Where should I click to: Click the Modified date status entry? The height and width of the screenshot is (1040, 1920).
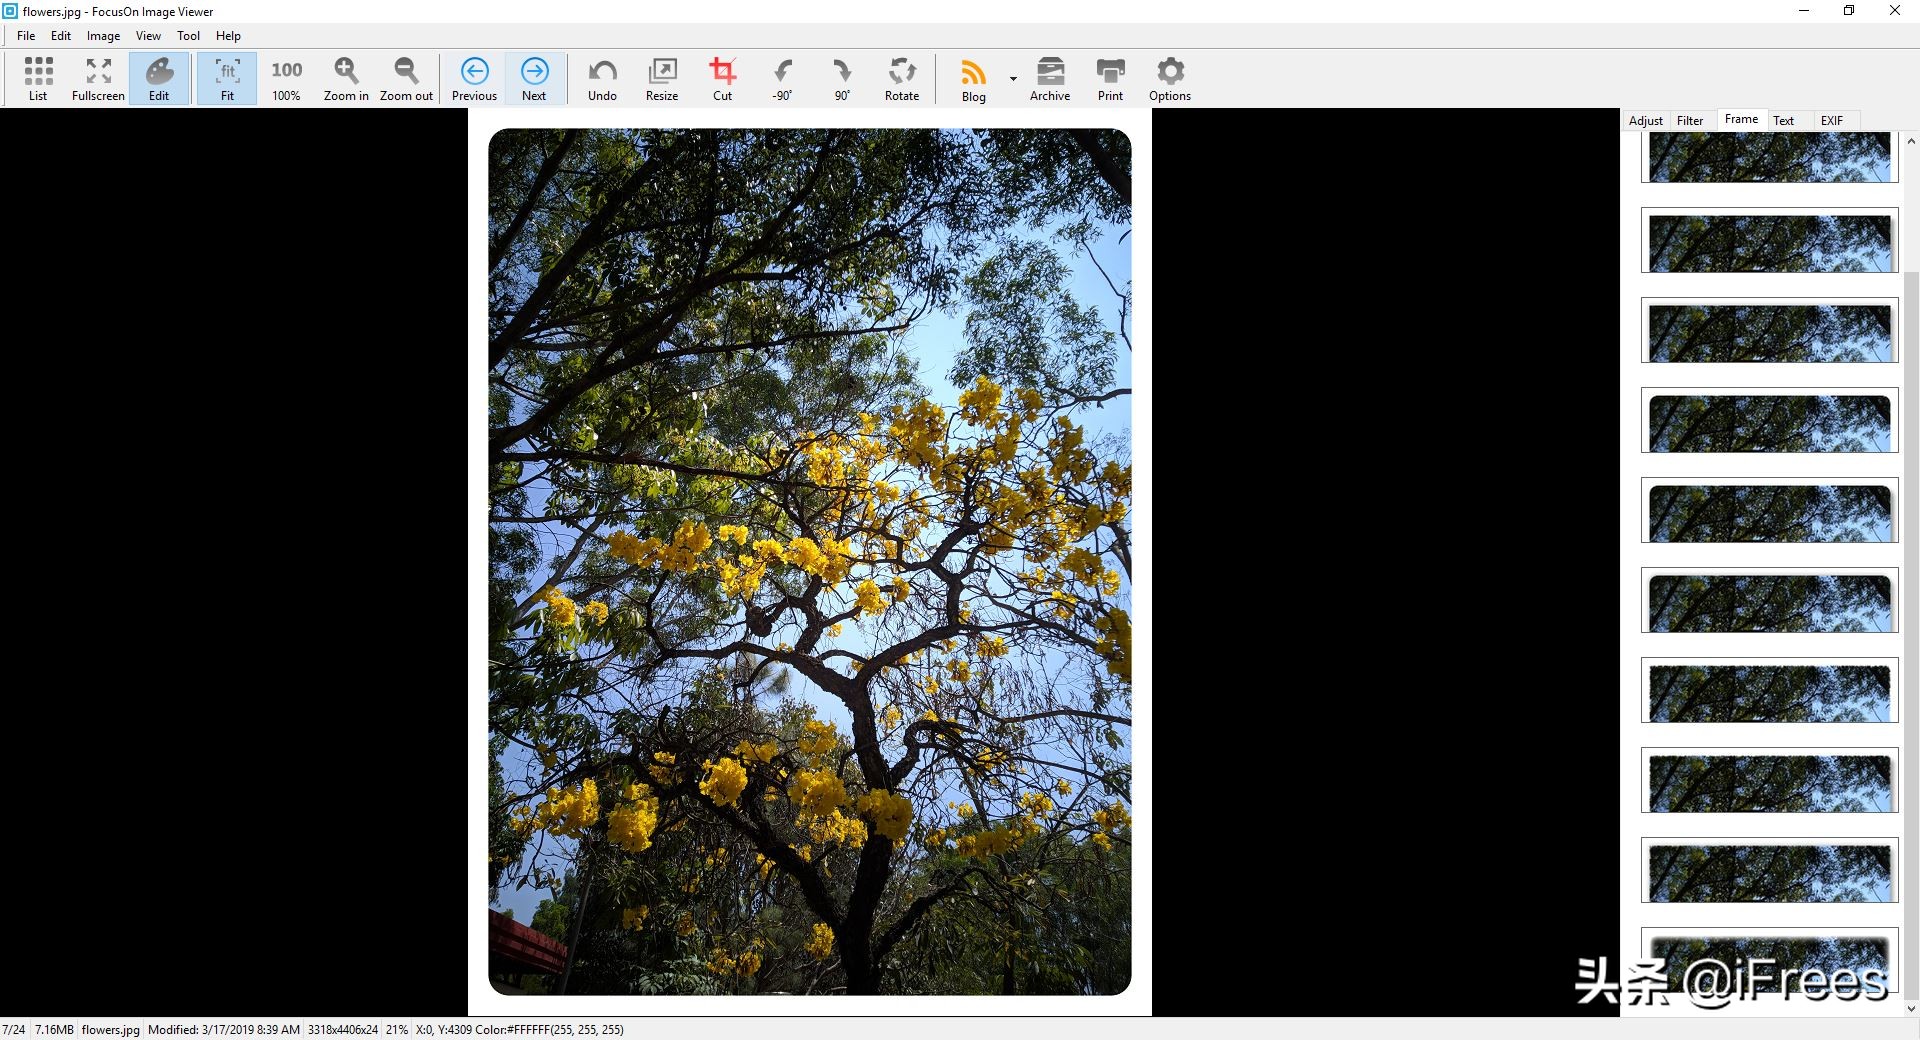click(224, 1029)
